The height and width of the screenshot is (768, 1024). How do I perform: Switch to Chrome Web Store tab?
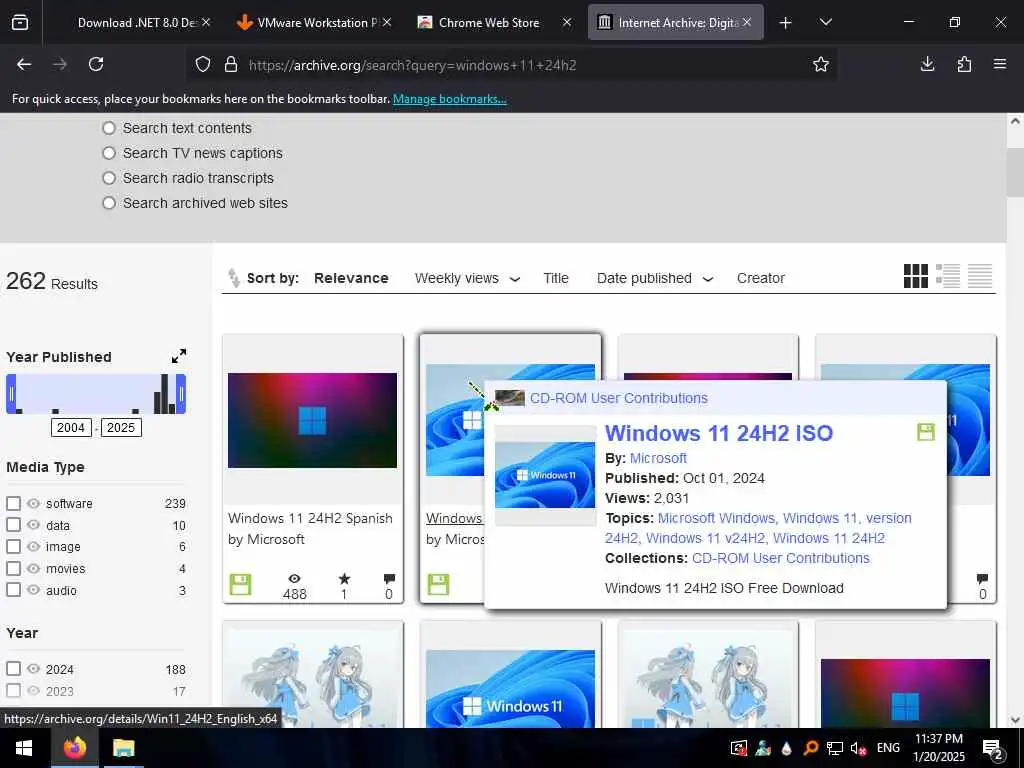[x=488, y=23]
